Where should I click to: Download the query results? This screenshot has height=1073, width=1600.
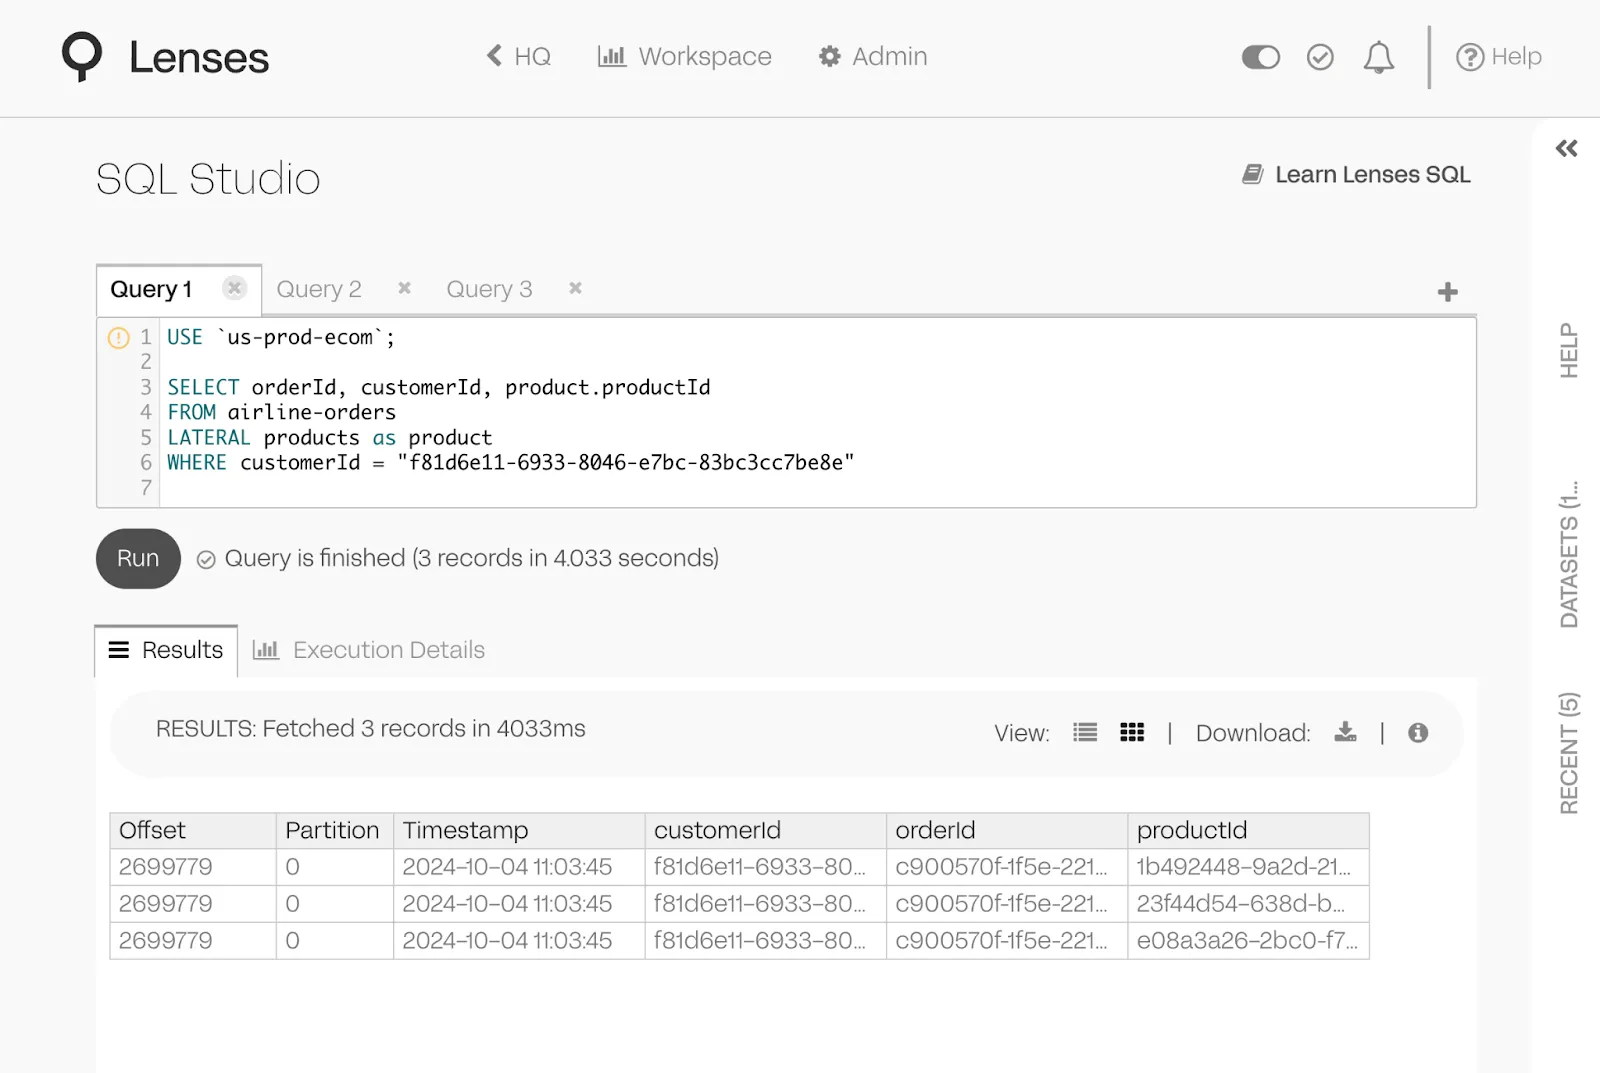pos(1346,732)
